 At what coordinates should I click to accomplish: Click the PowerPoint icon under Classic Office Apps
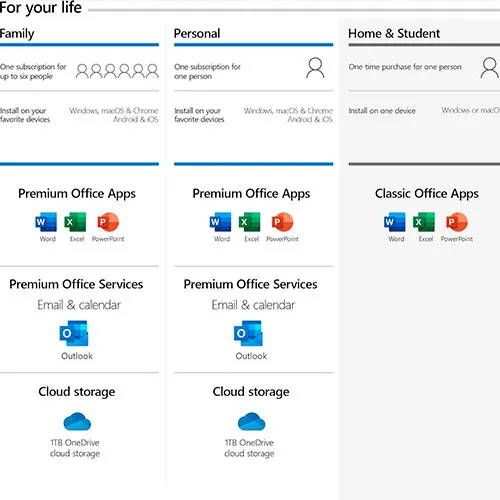coord(457,222)
